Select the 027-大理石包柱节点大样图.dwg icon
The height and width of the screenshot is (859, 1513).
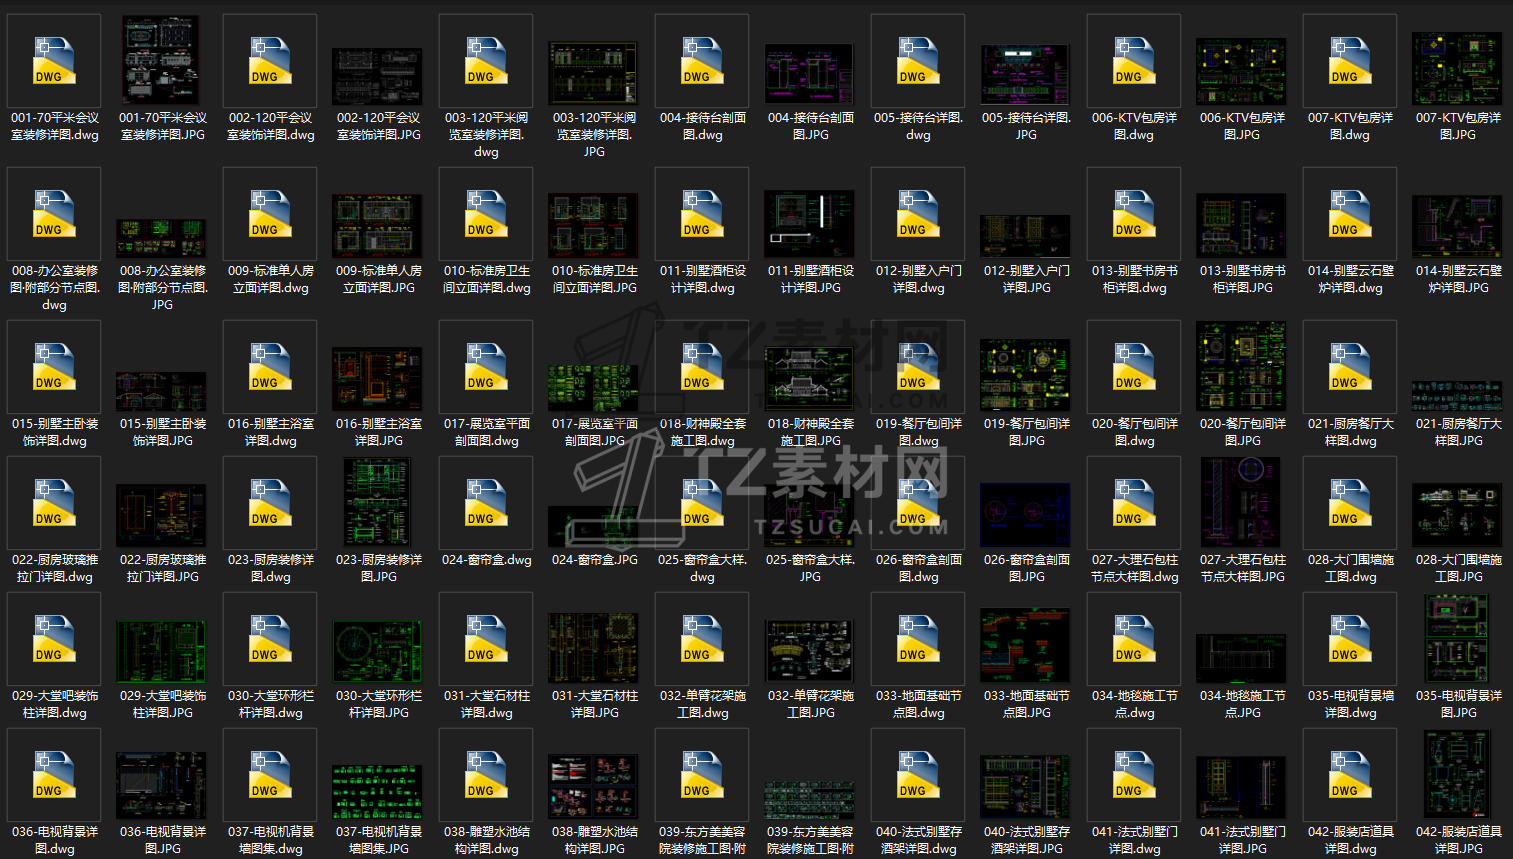(1134, 503)
